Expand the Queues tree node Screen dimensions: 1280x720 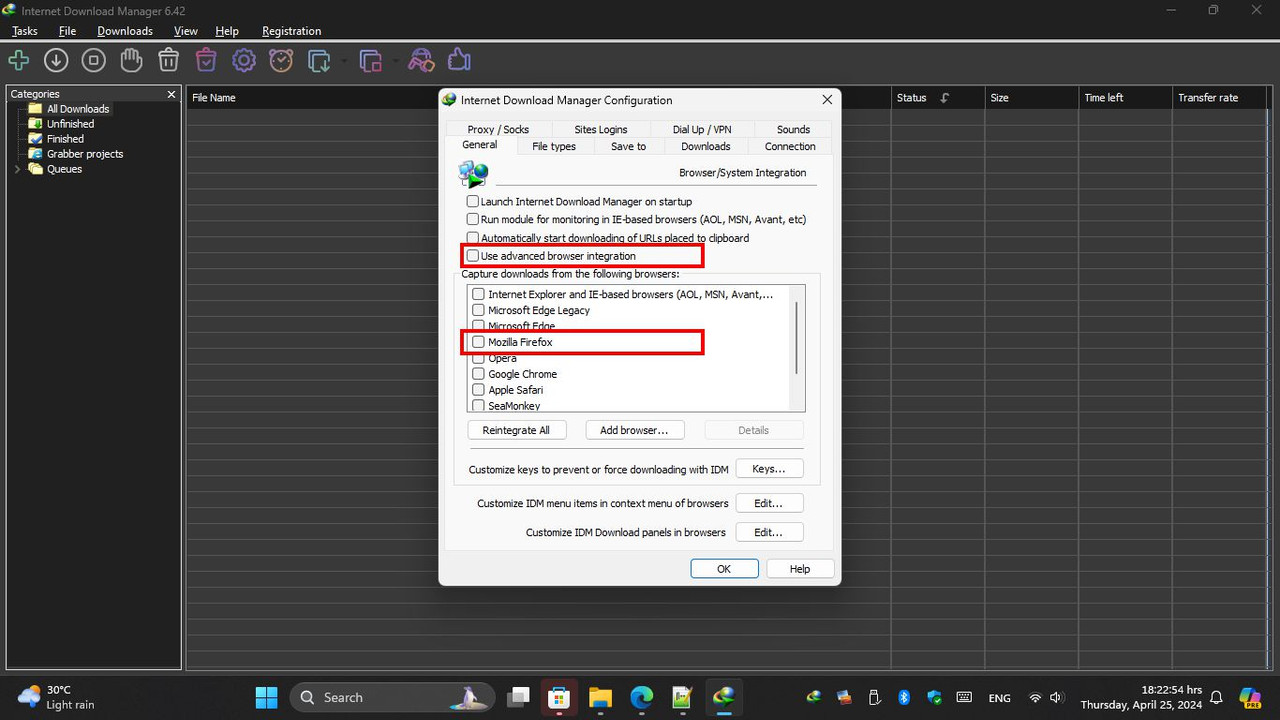[17, 169]
